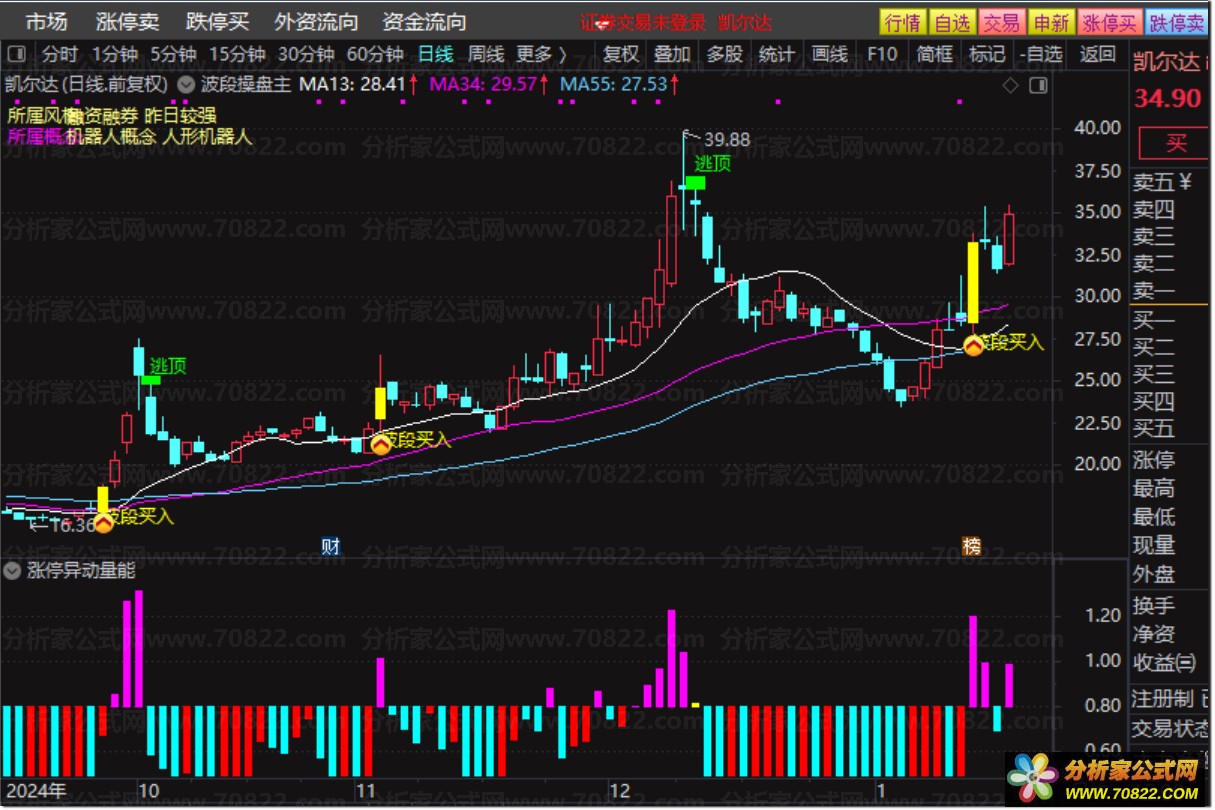Image resolution: width=1215 pixels, height=810 pixels.
Task: Click the 多股 multi-stock view
Action: (724, 54)
